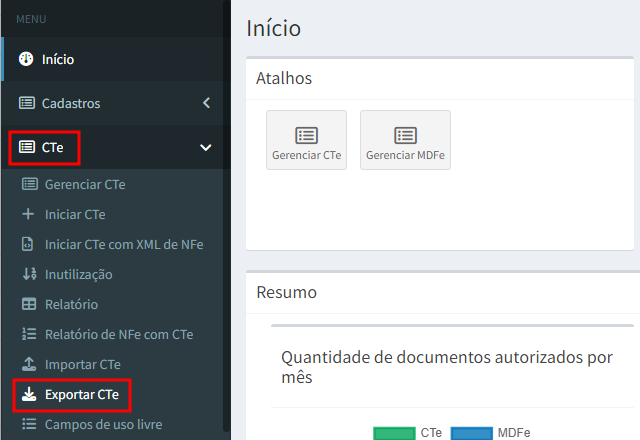Expand the Cadastros menu chevron
The image size is (640, 440).
click(206, 103)
